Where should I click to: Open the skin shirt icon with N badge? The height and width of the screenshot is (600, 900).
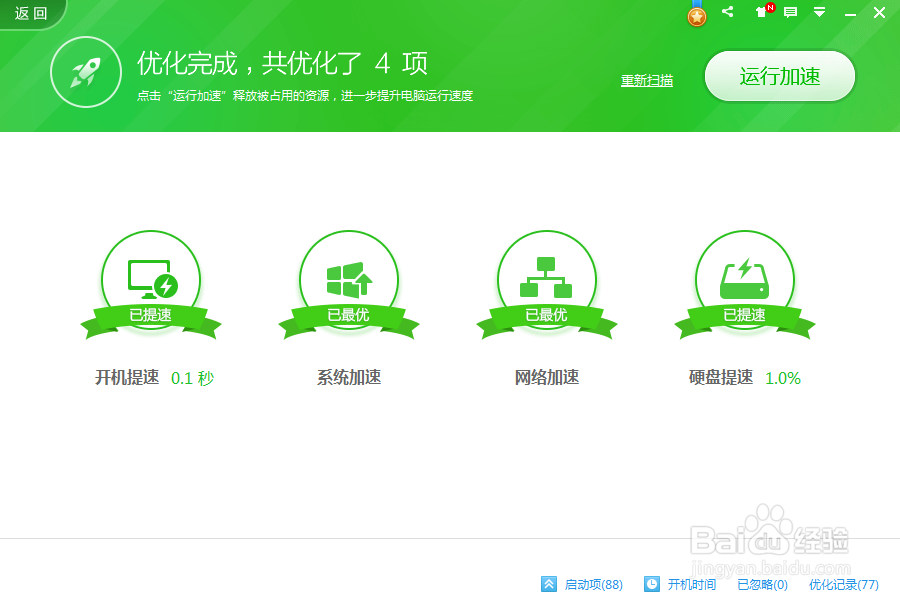click(x=764, y=11)
